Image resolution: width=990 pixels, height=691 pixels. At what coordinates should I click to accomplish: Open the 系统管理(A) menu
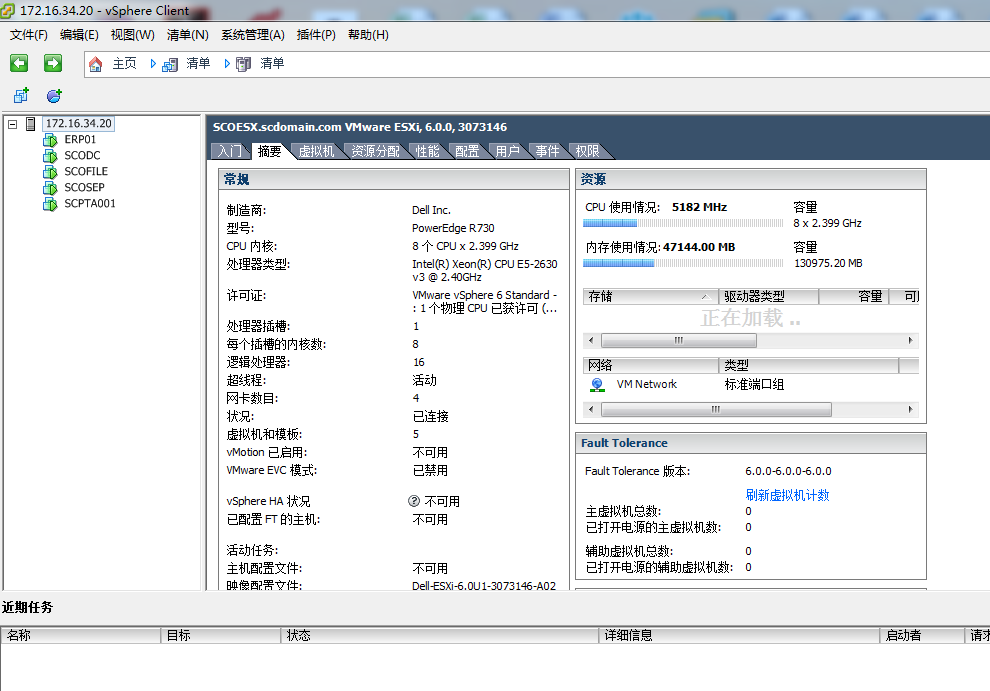tap(253, 35)
